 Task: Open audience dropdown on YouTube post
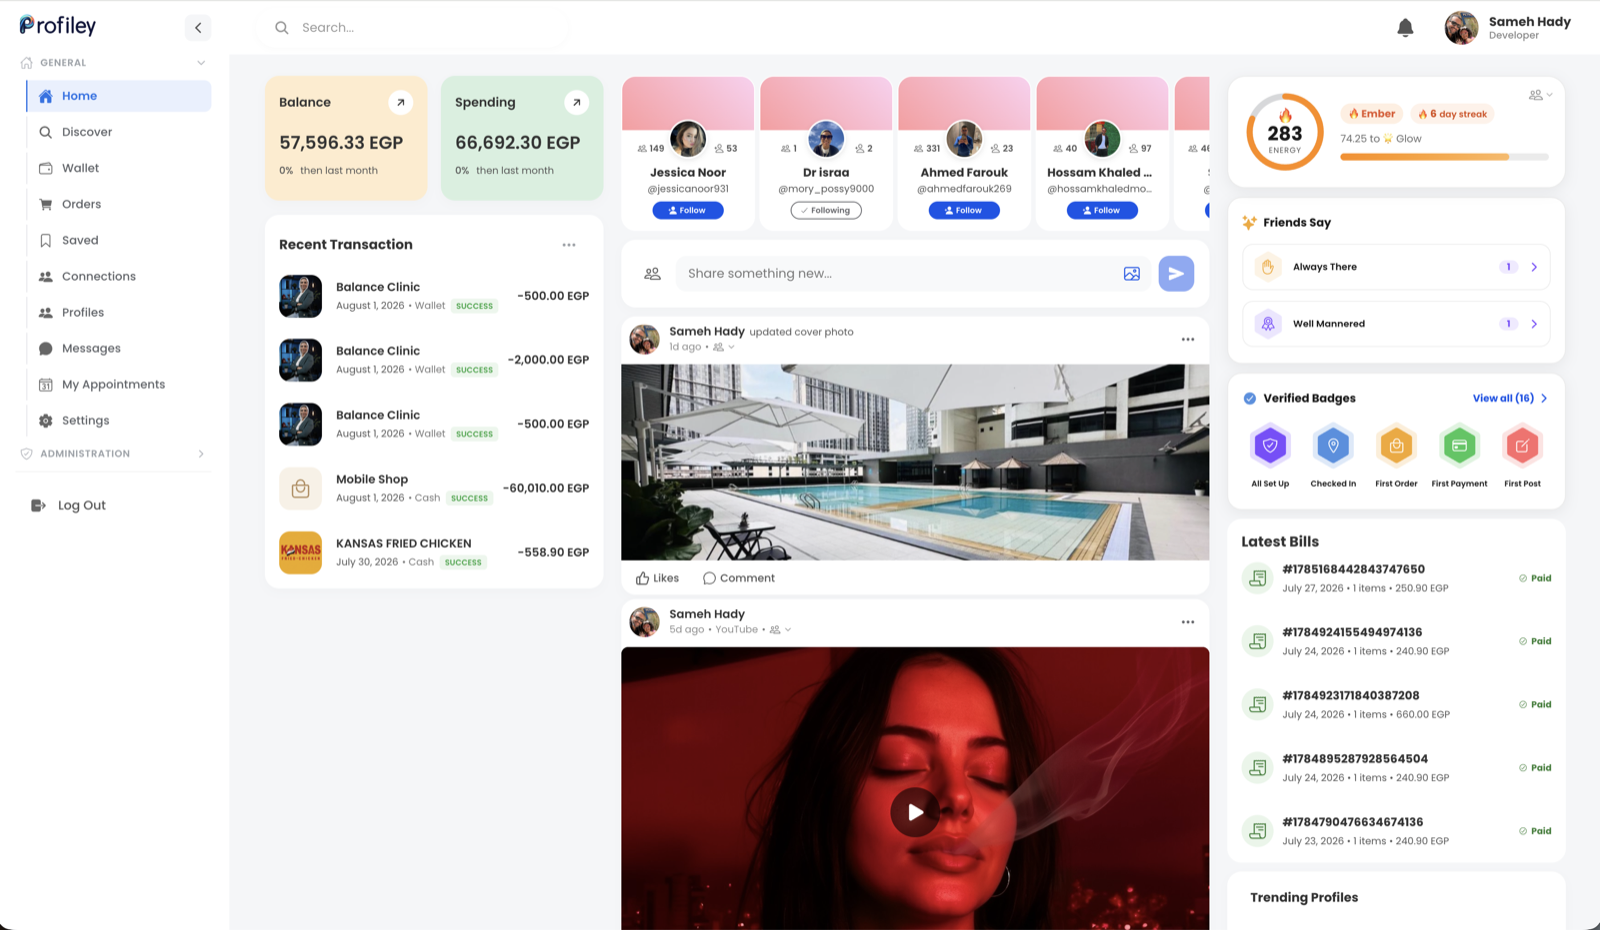pos(780,630)
